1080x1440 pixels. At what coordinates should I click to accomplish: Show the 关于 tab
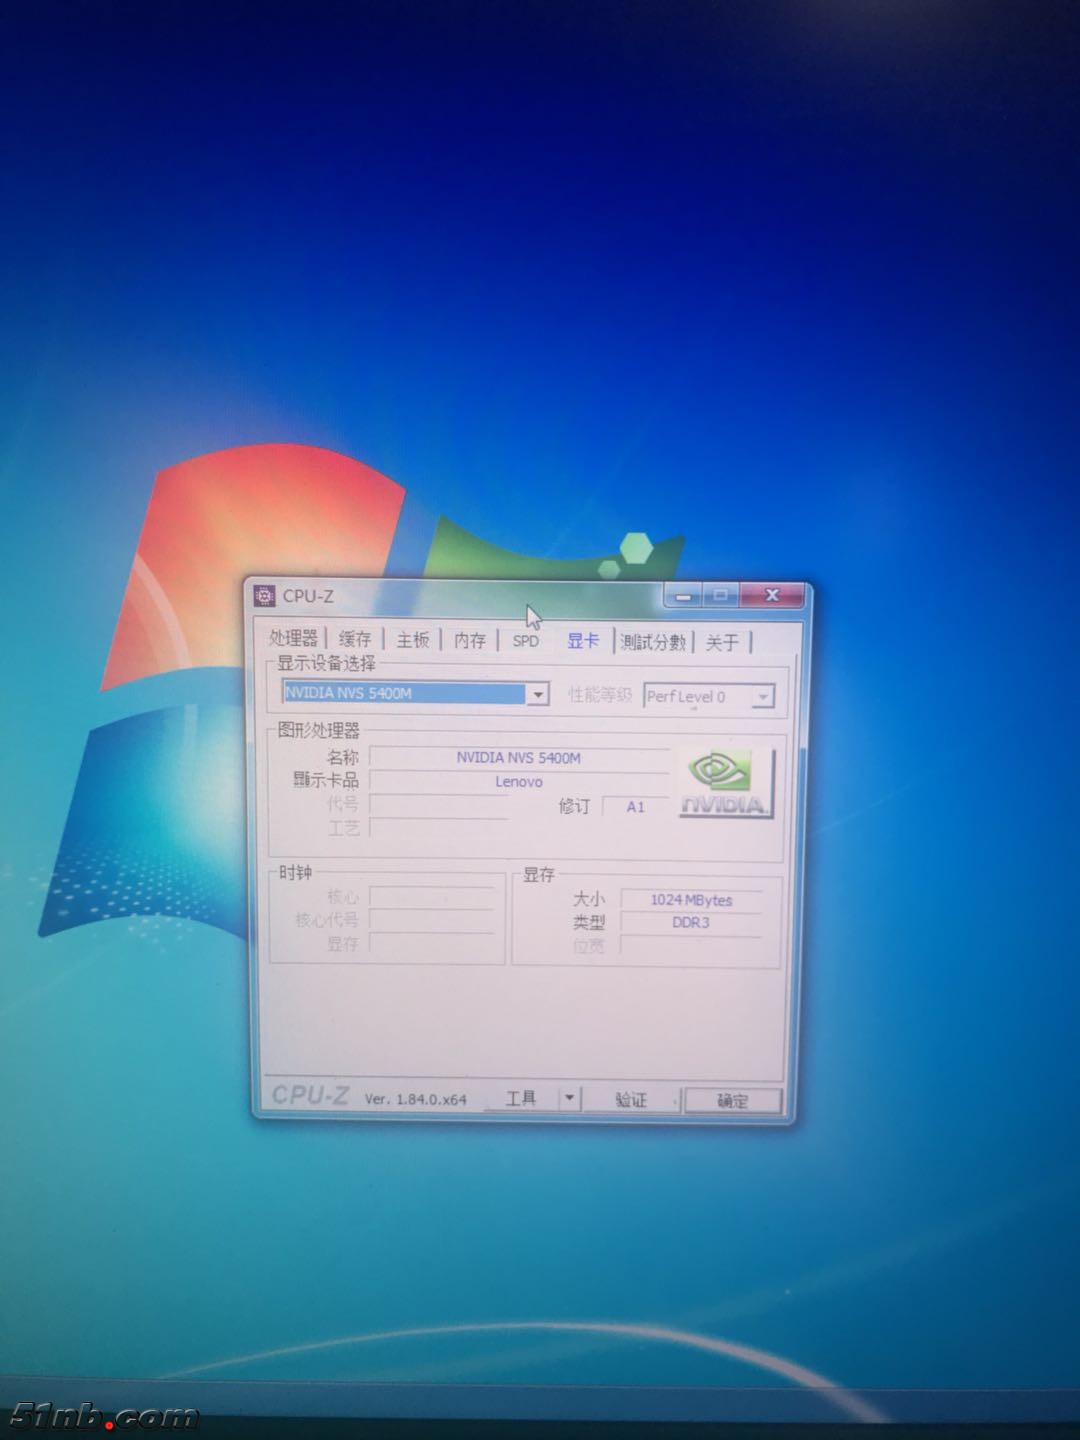tap(722, 643)
